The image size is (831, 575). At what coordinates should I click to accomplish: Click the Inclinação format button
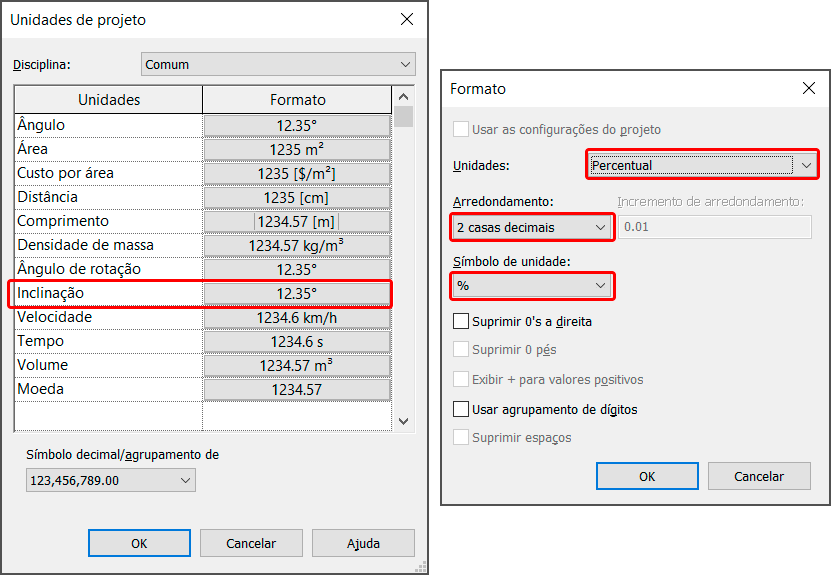(297, 293)
